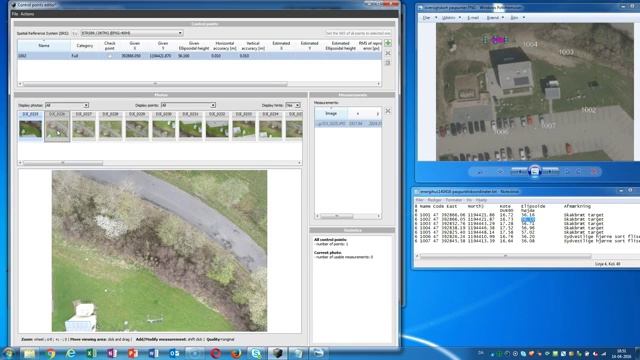Remove selected measurement with X icon
This screenshot has width=640, height=360.
tap(388, 111)
